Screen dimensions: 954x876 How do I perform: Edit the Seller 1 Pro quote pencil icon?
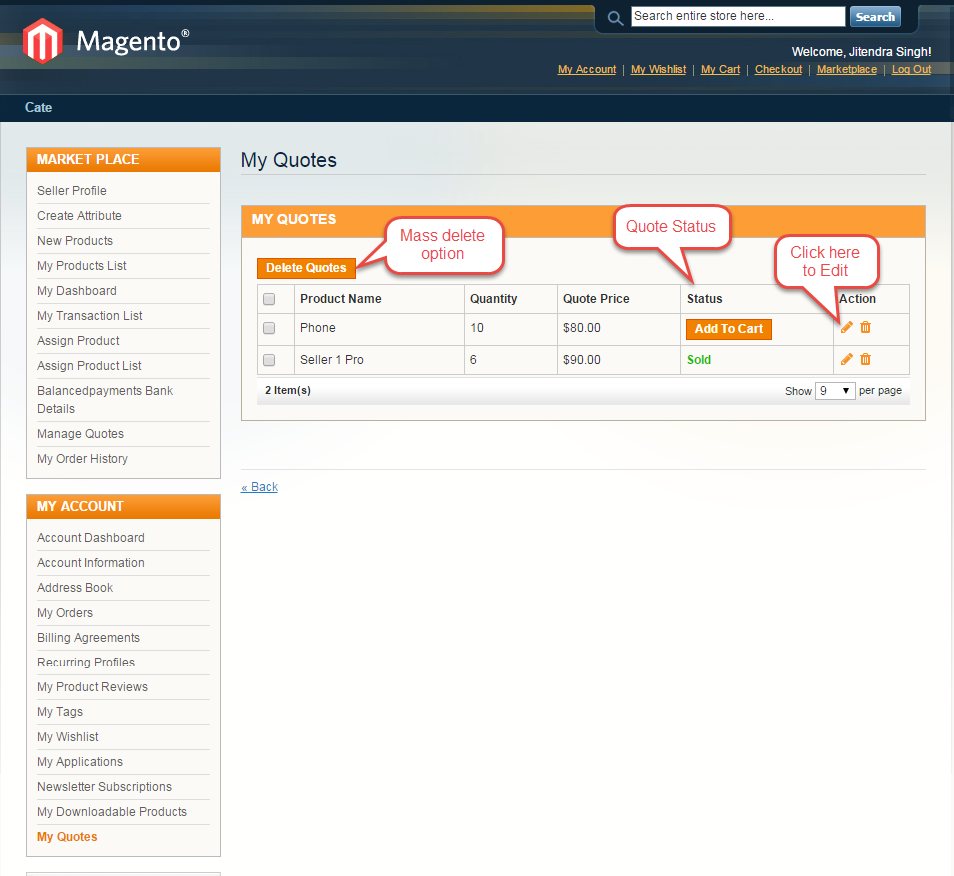846,360
